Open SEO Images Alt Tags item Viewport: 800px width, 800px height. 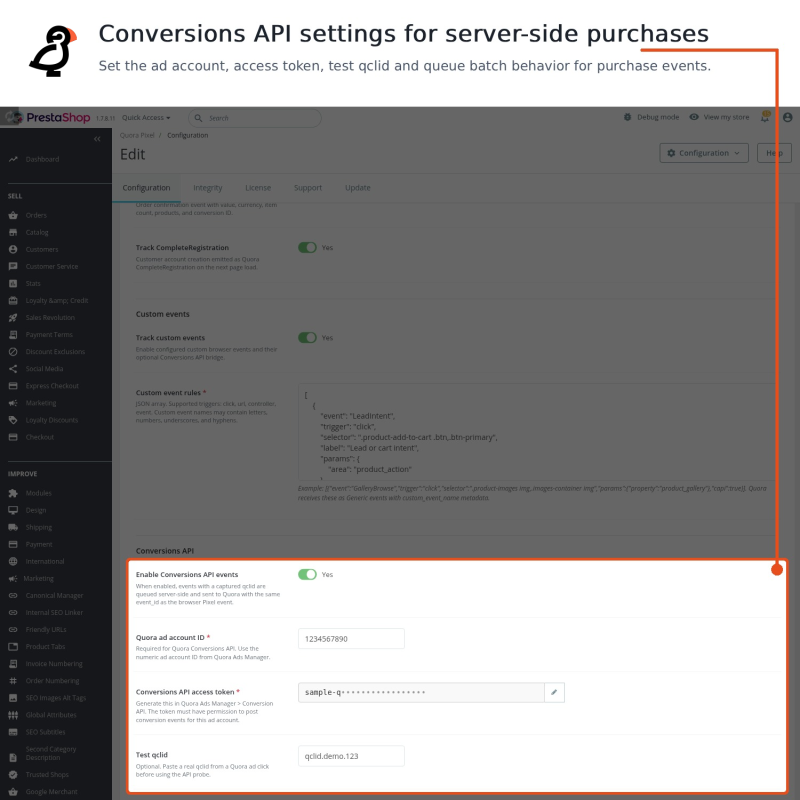pyautogui.click(x=47, y=698)
